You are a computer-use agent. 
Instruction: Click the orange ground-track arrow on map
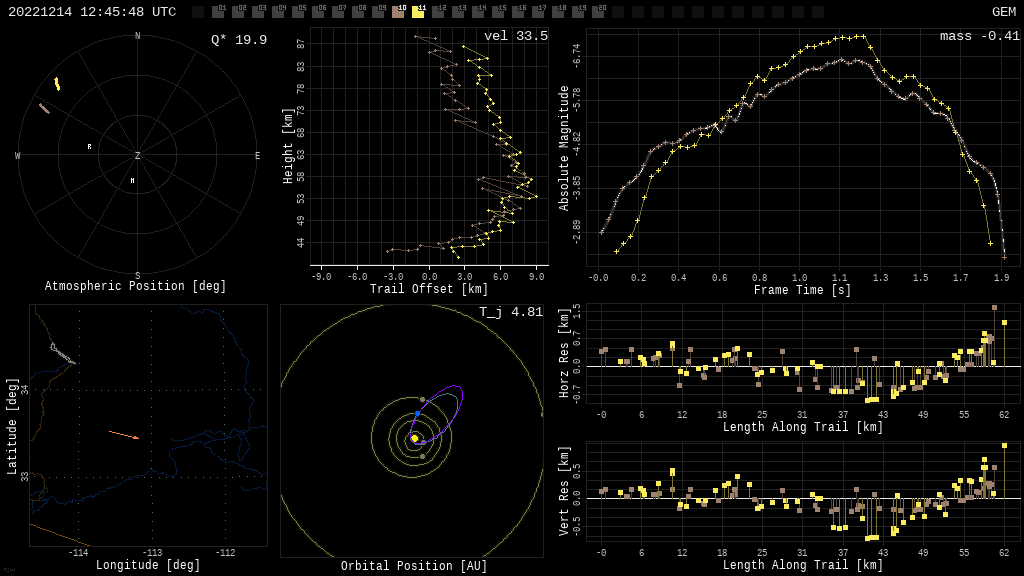coord(124,435)
